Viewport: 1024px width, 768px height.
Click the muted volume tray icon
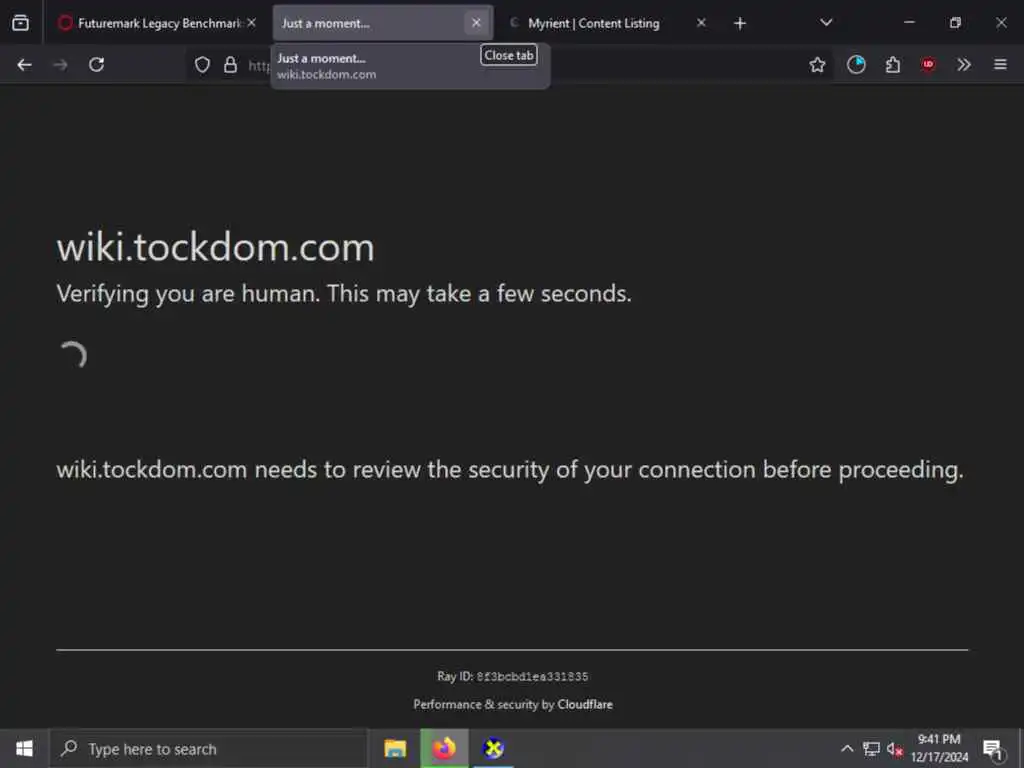pyautogui.click(x=895, y=749)
